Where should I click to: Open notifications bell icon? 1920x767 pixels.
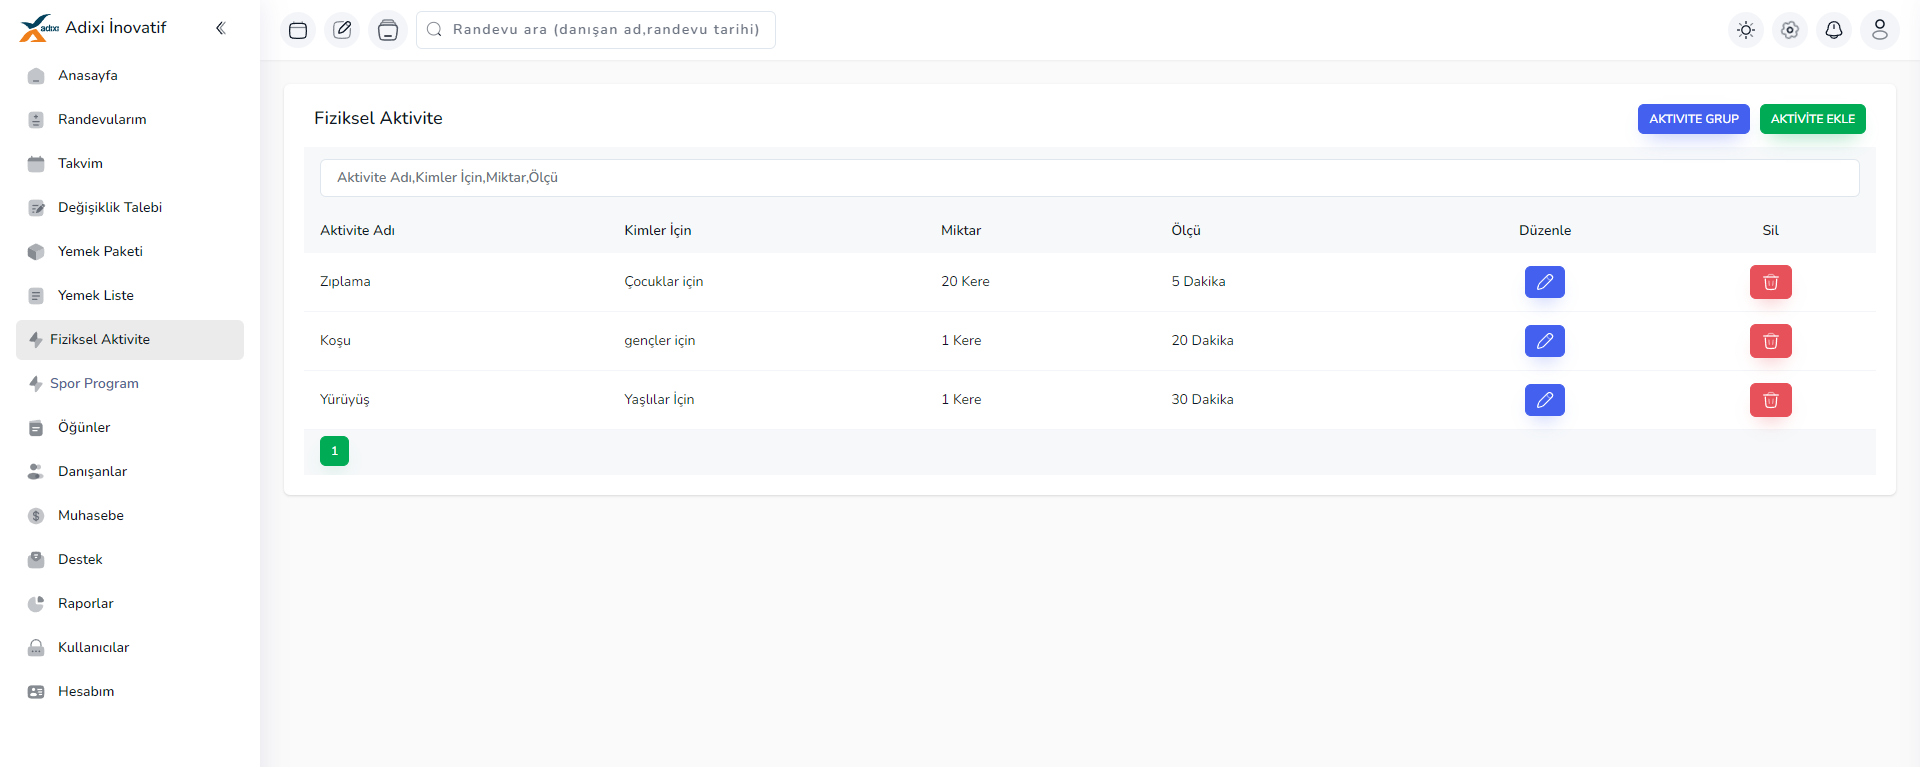1834,30
